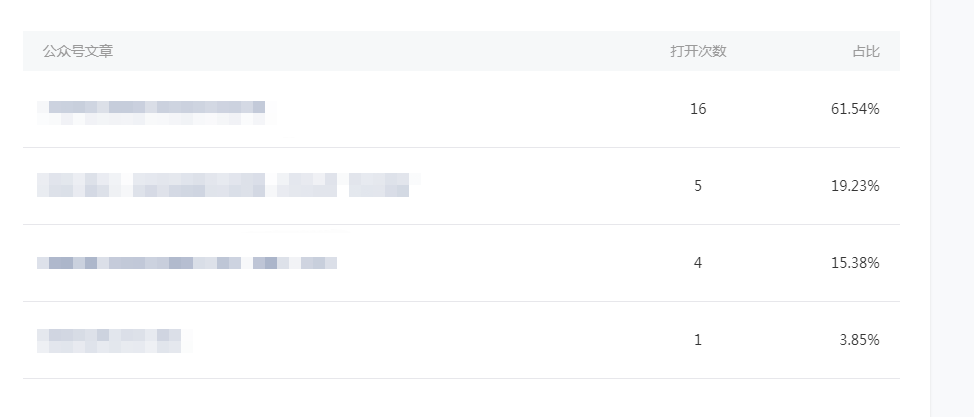974x417 pixels.
Task: Click the 占比 column header
Action: coord(866,52)
